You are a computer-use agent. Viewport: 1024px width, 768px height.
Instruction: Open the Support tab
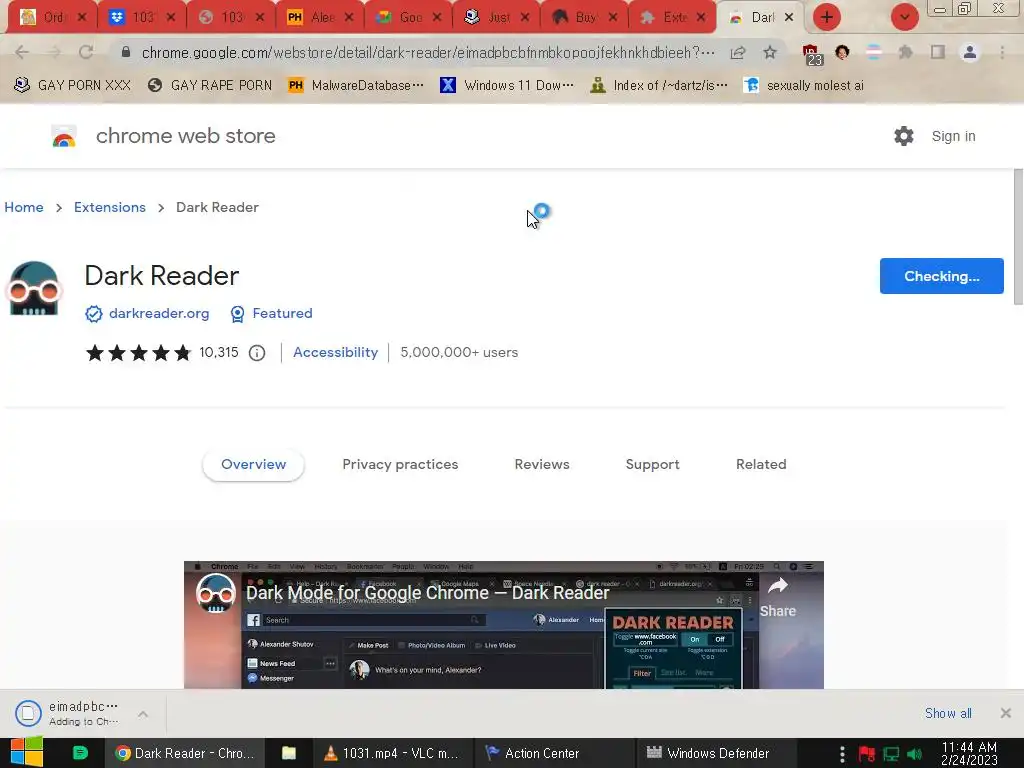pyautogui.click(x=652, y=464)
